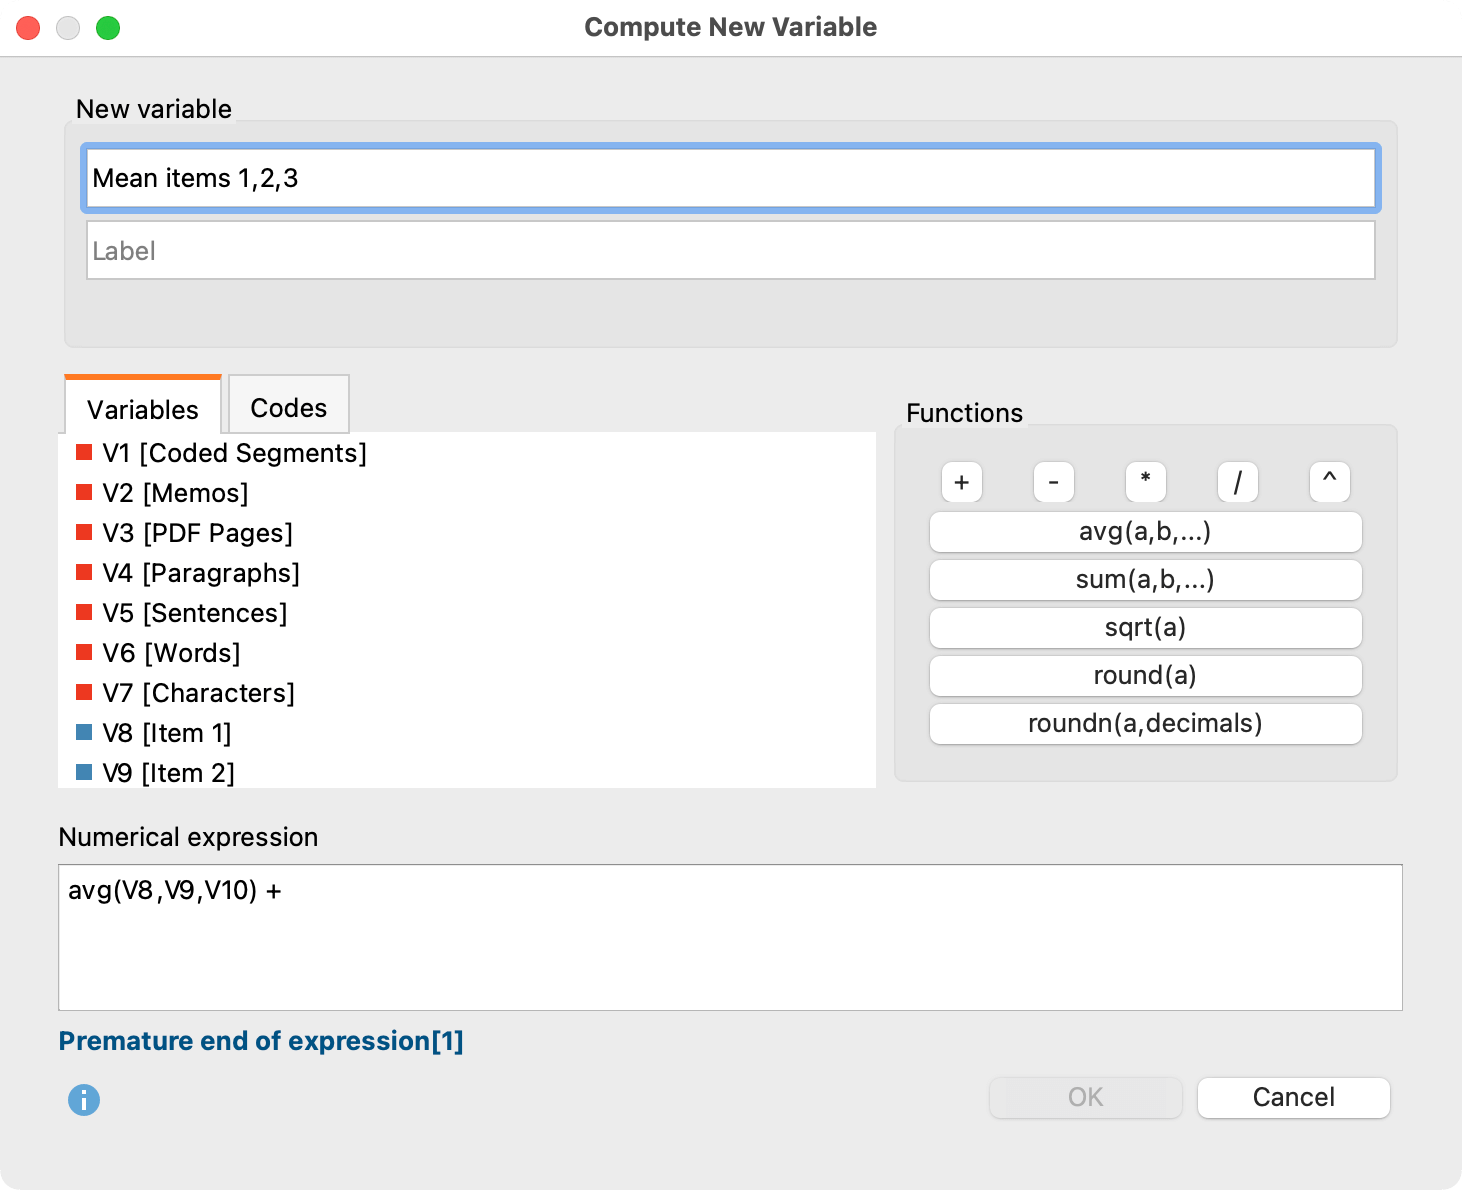Insert the avg(a,b,...) function
The height and width of the screenshot is (1190, 1462).
[1145, 532]
